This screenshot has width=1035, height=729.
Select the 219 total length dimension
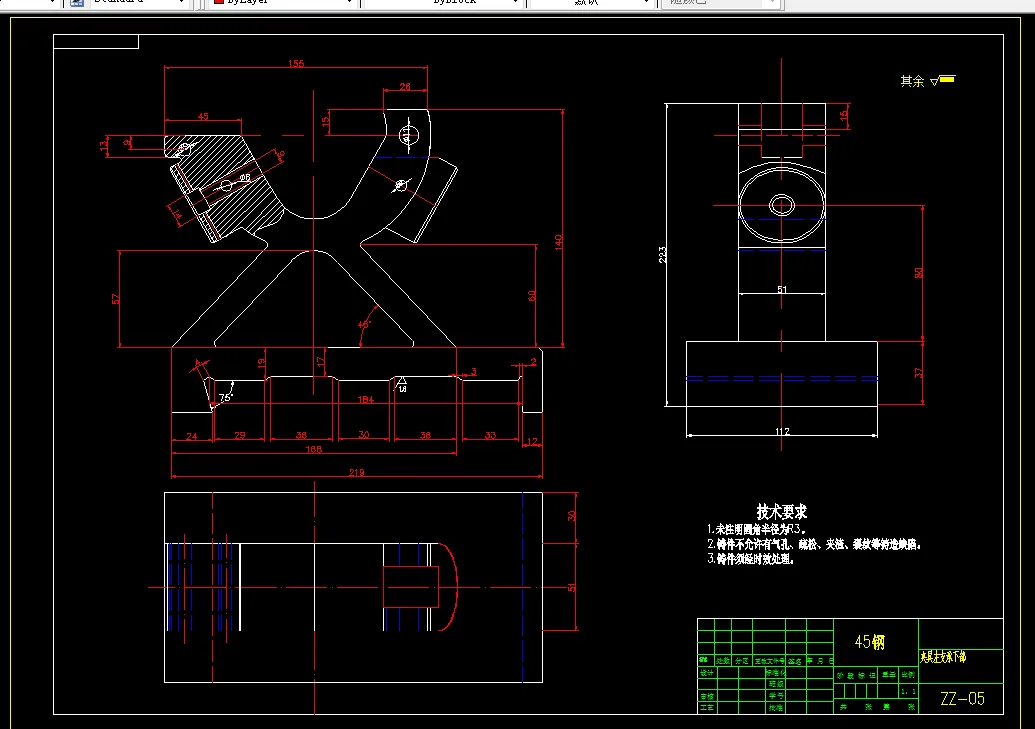[x=356, y=472]
